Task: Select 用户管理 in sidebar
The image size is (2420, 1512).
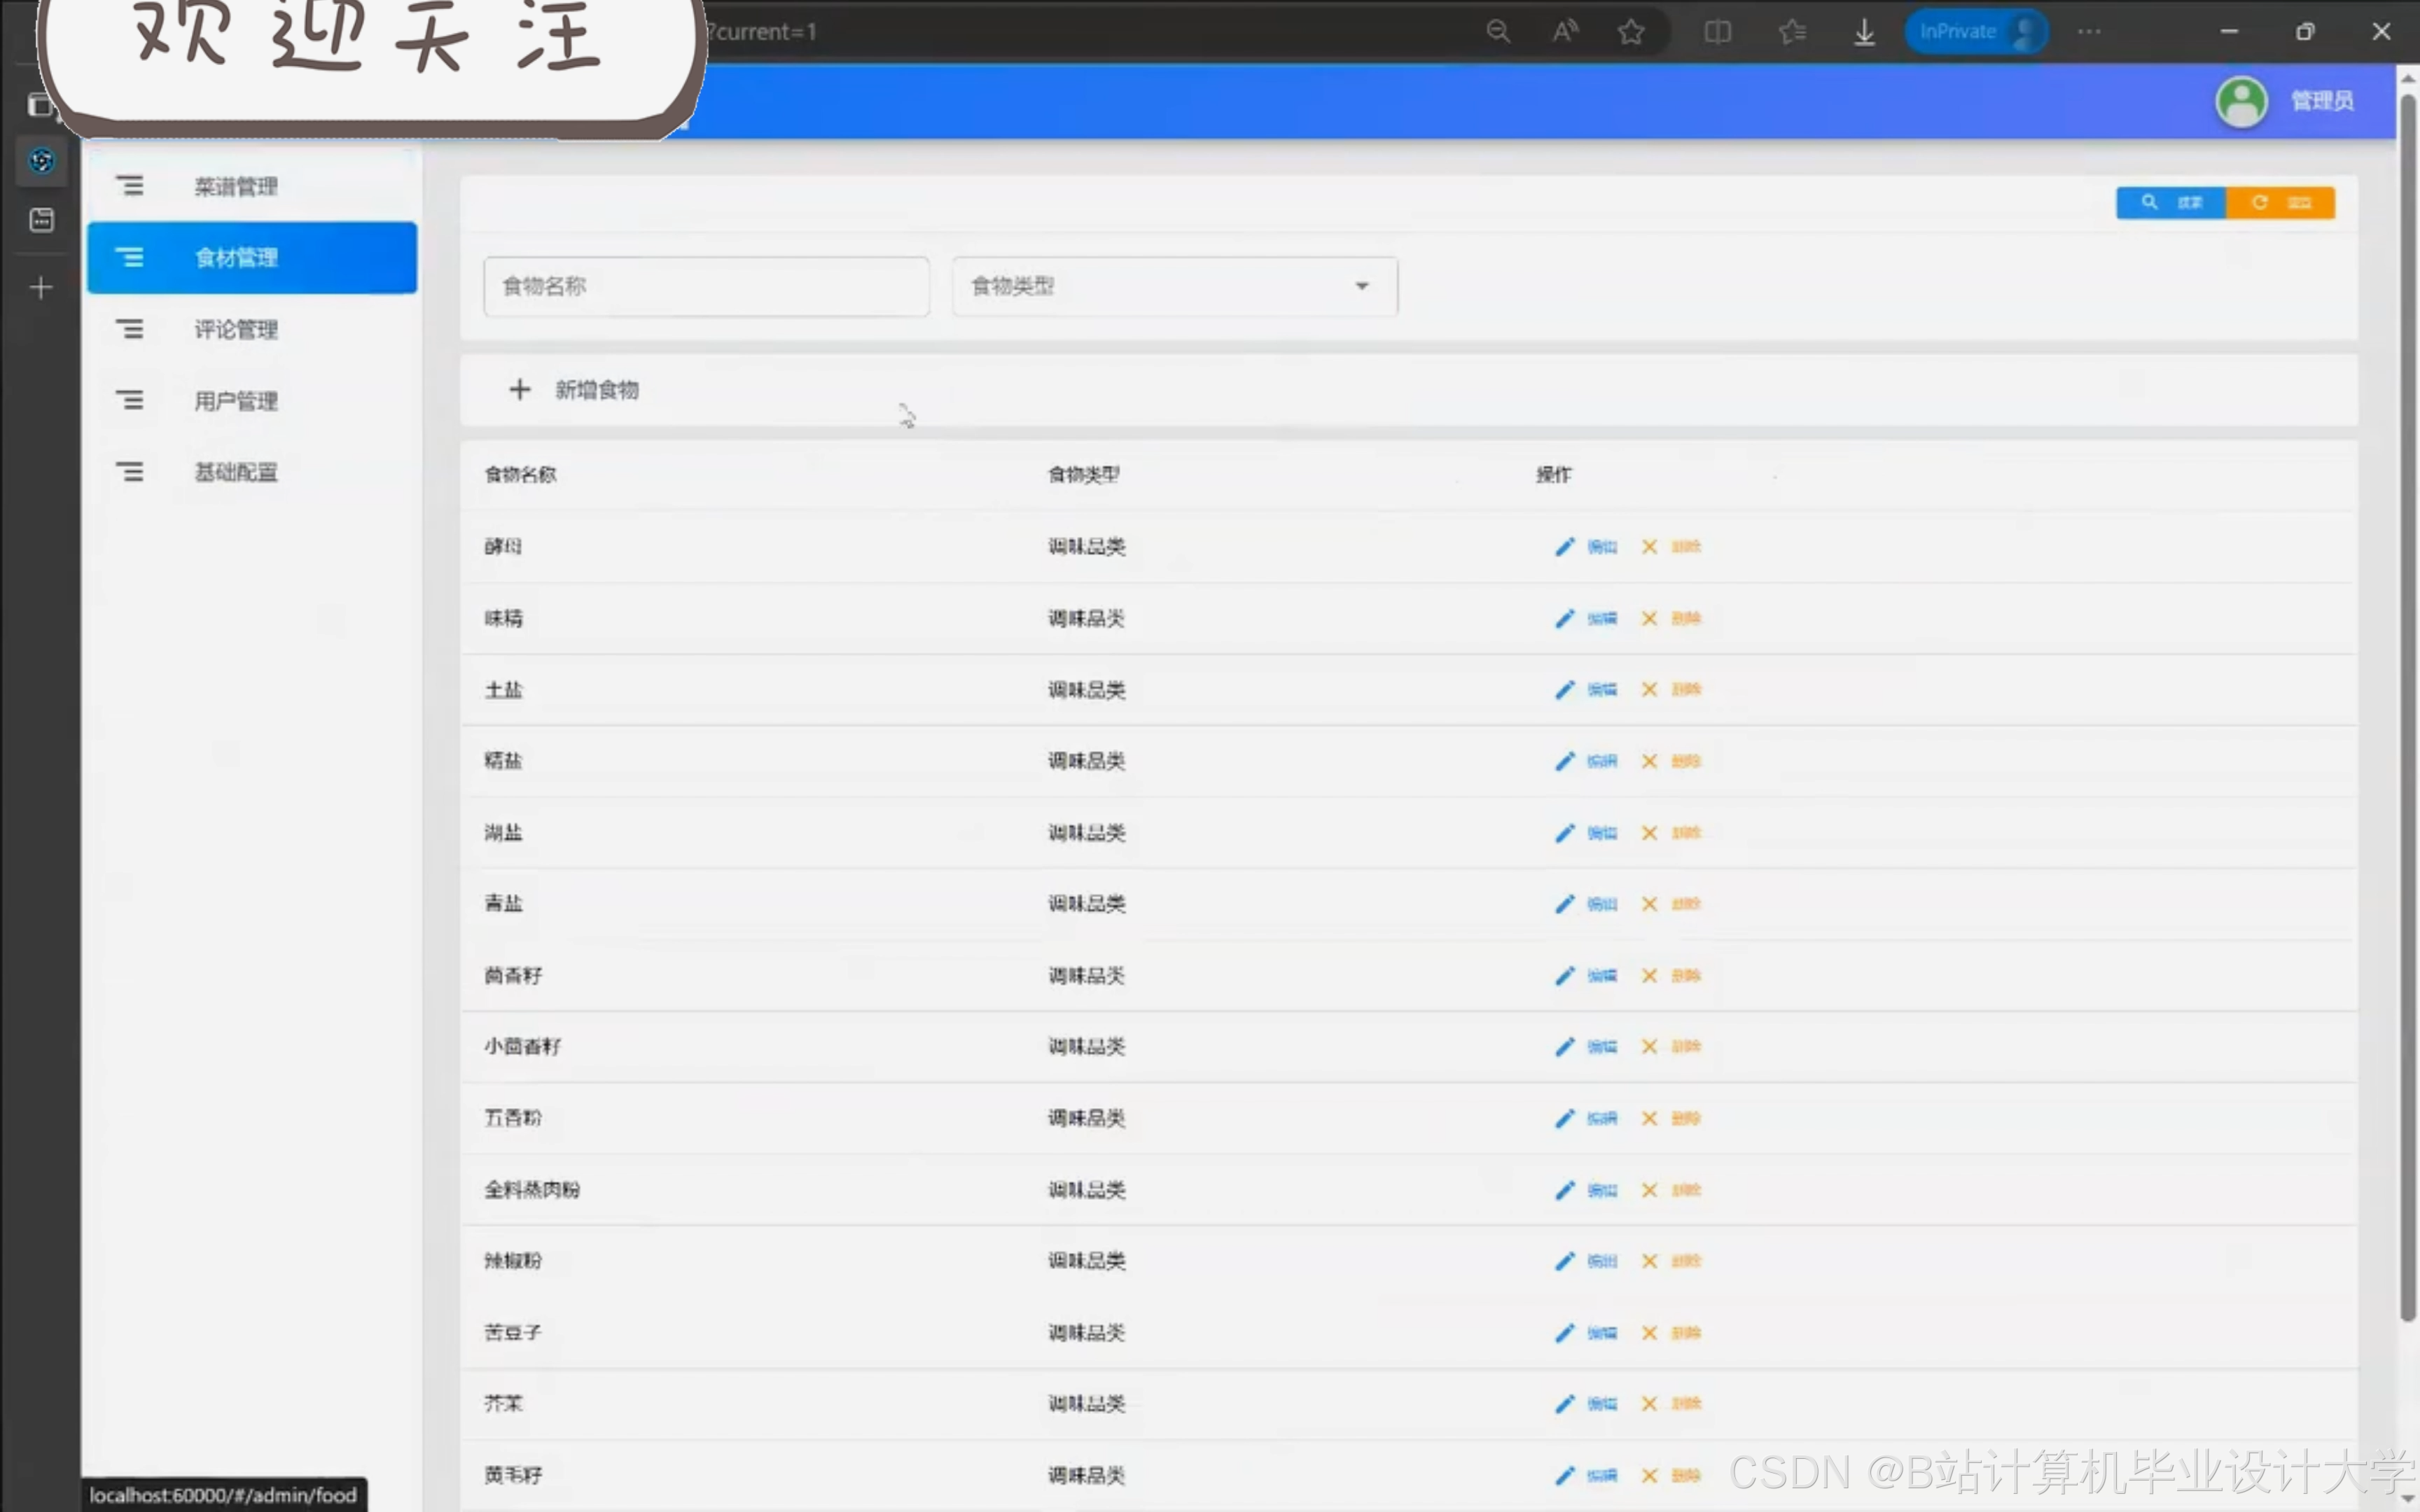Action: click(x=237, y=401)
